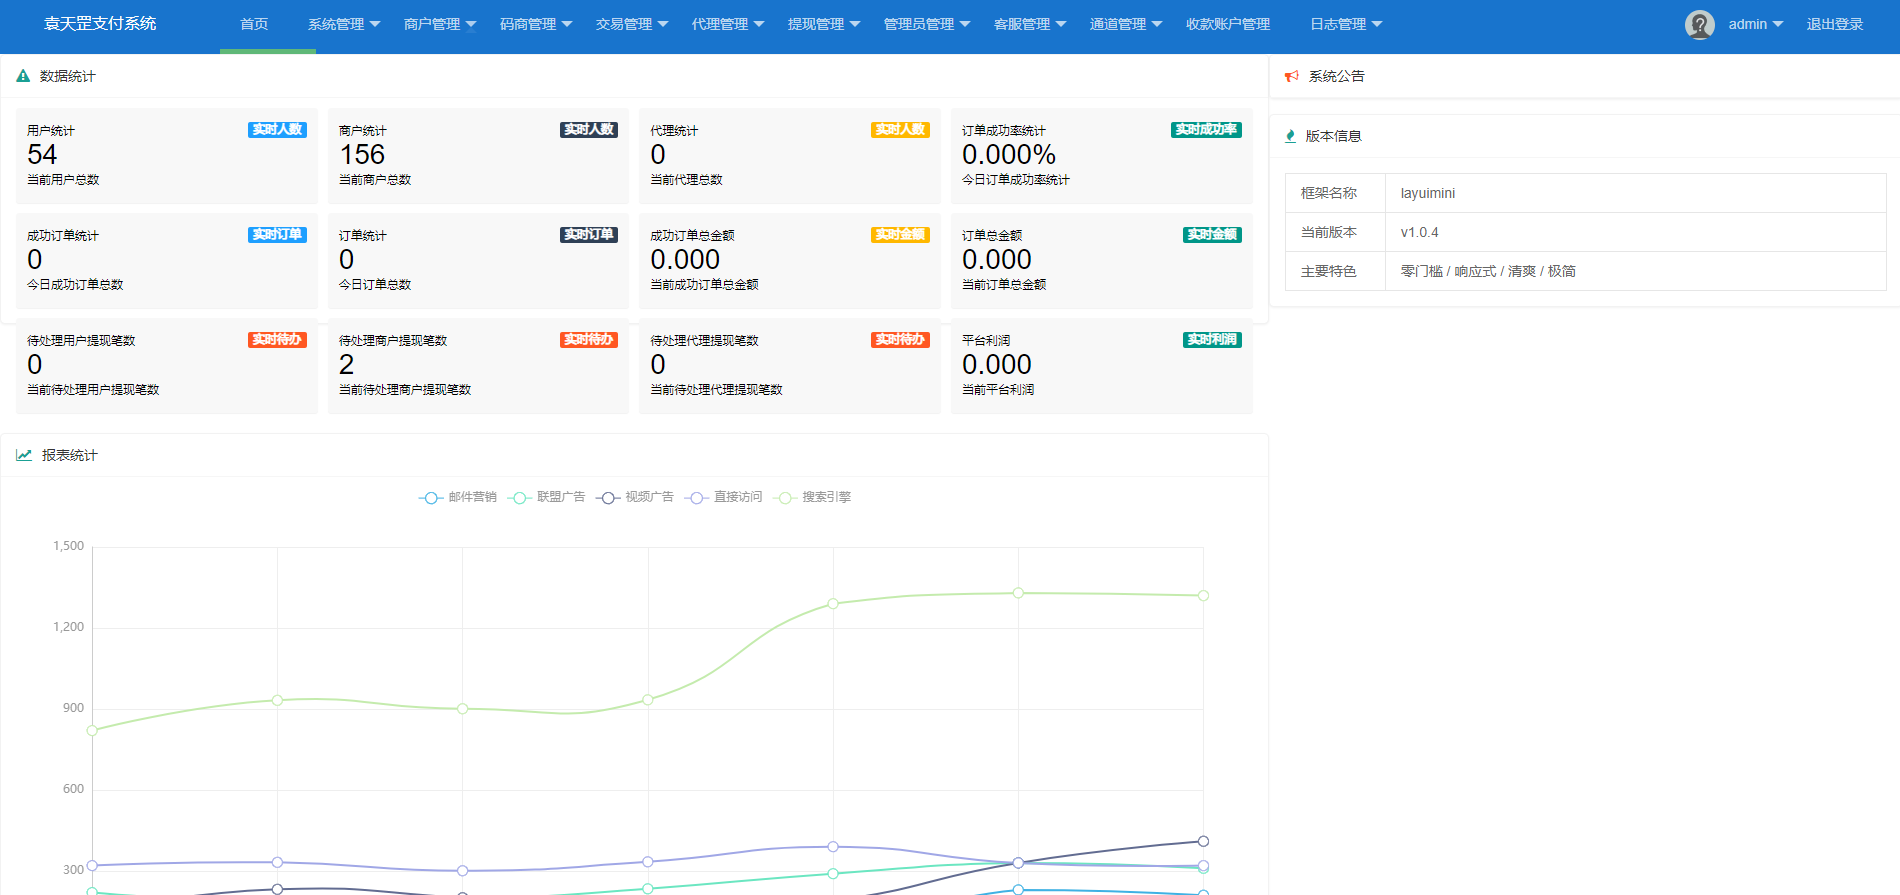The image size is (1900, 895).
Task: Click the system announcement megaphone icon
Action: [x=1291, y=76]
